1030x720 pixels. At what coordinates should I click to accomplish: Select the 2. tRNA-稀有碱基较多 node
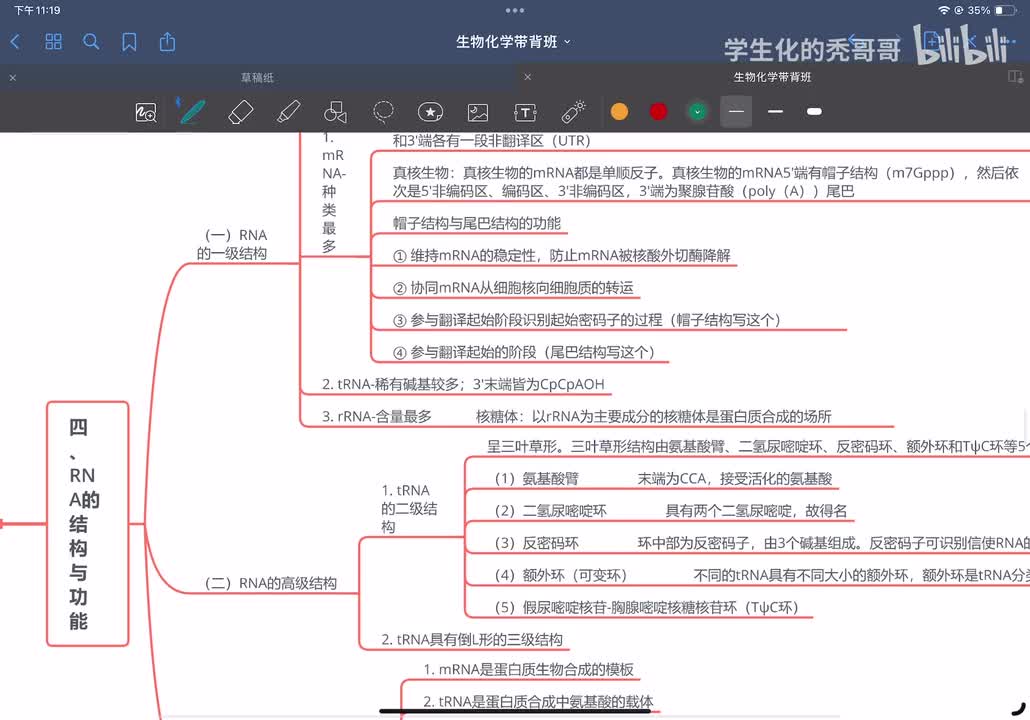pyautogui.click(x=462, y=384)
